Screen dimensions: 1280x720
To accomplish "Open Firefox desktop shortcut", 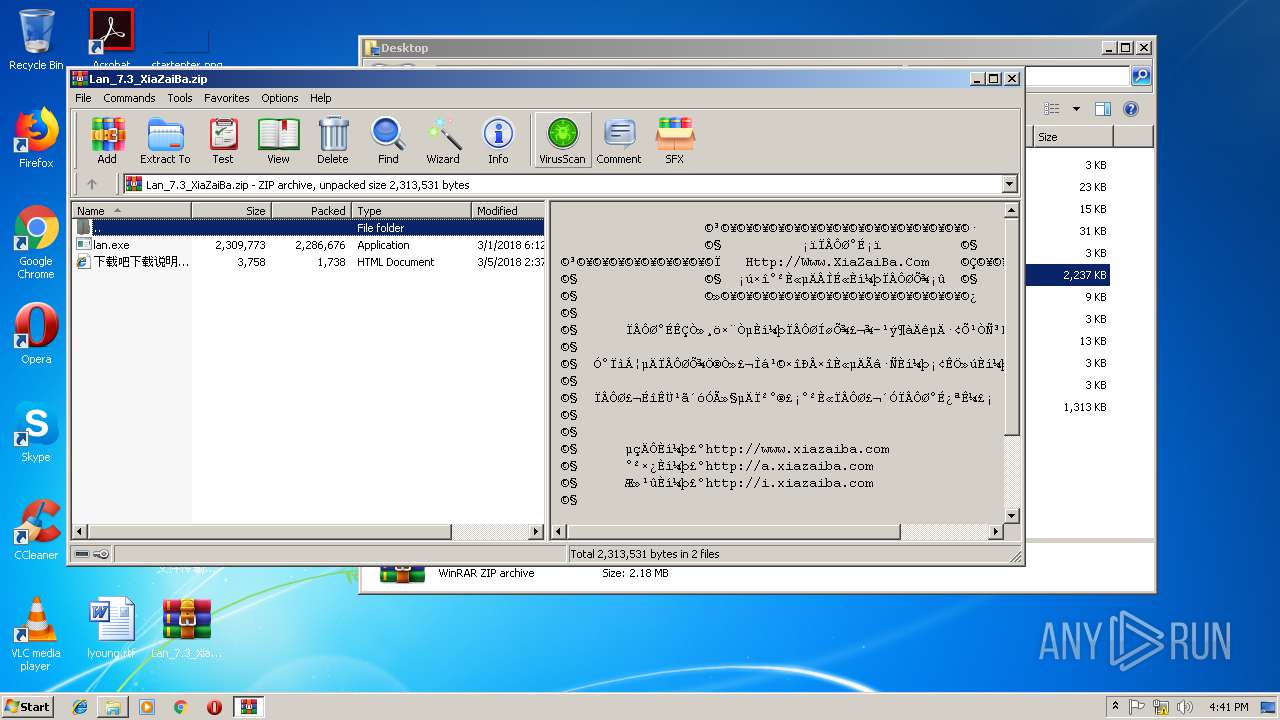I will pos(36,139).
